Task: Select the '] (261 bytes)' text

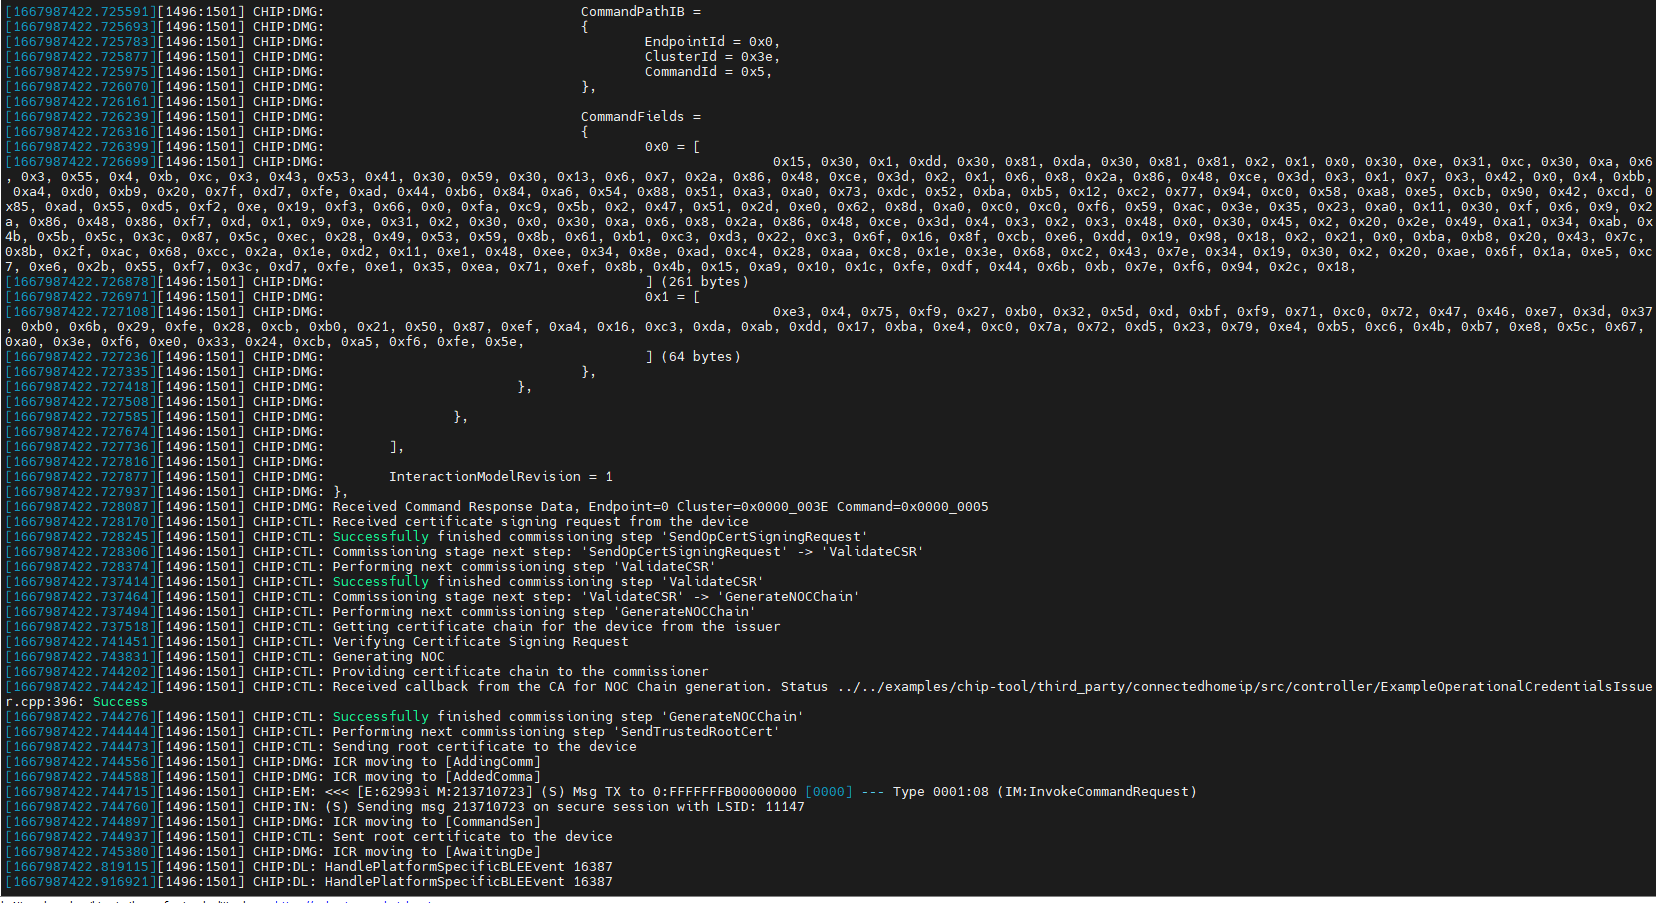Action: coord(697,282)
